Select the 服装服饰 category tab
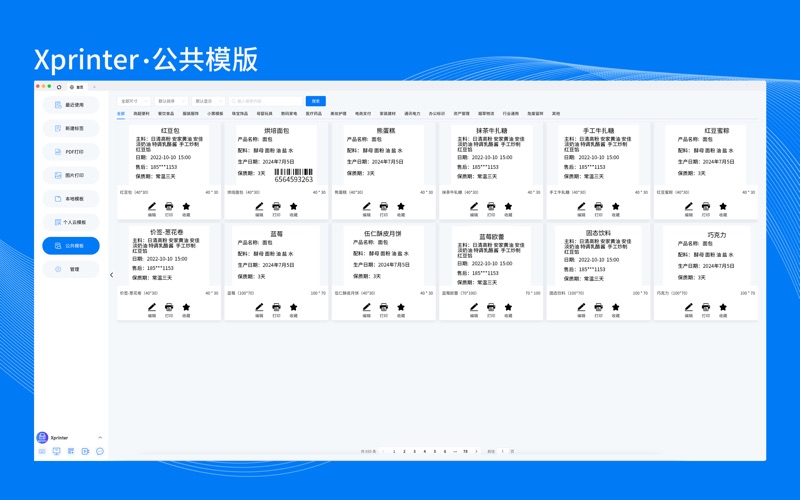Viewport: 800px width, 500px height. click(190, 114)
